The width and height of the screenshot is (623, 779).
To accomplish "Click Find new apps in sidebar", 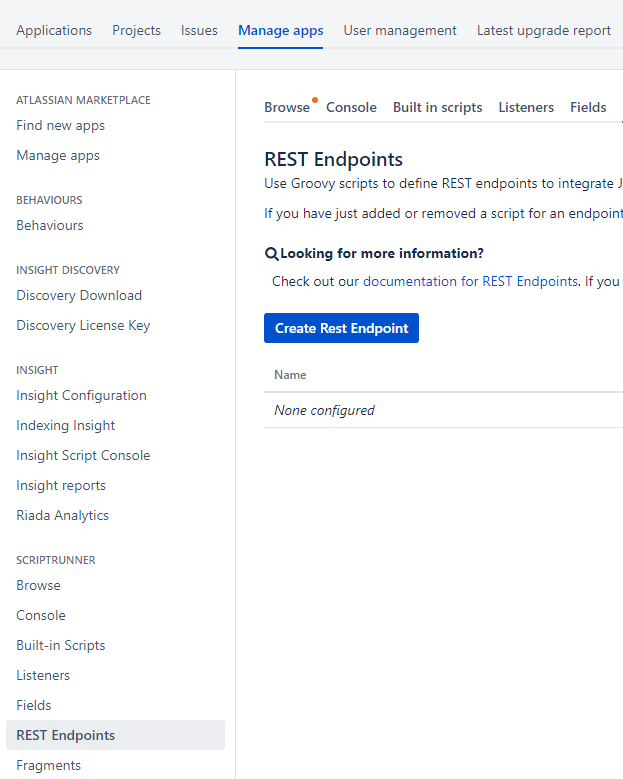I will point(60,126).
